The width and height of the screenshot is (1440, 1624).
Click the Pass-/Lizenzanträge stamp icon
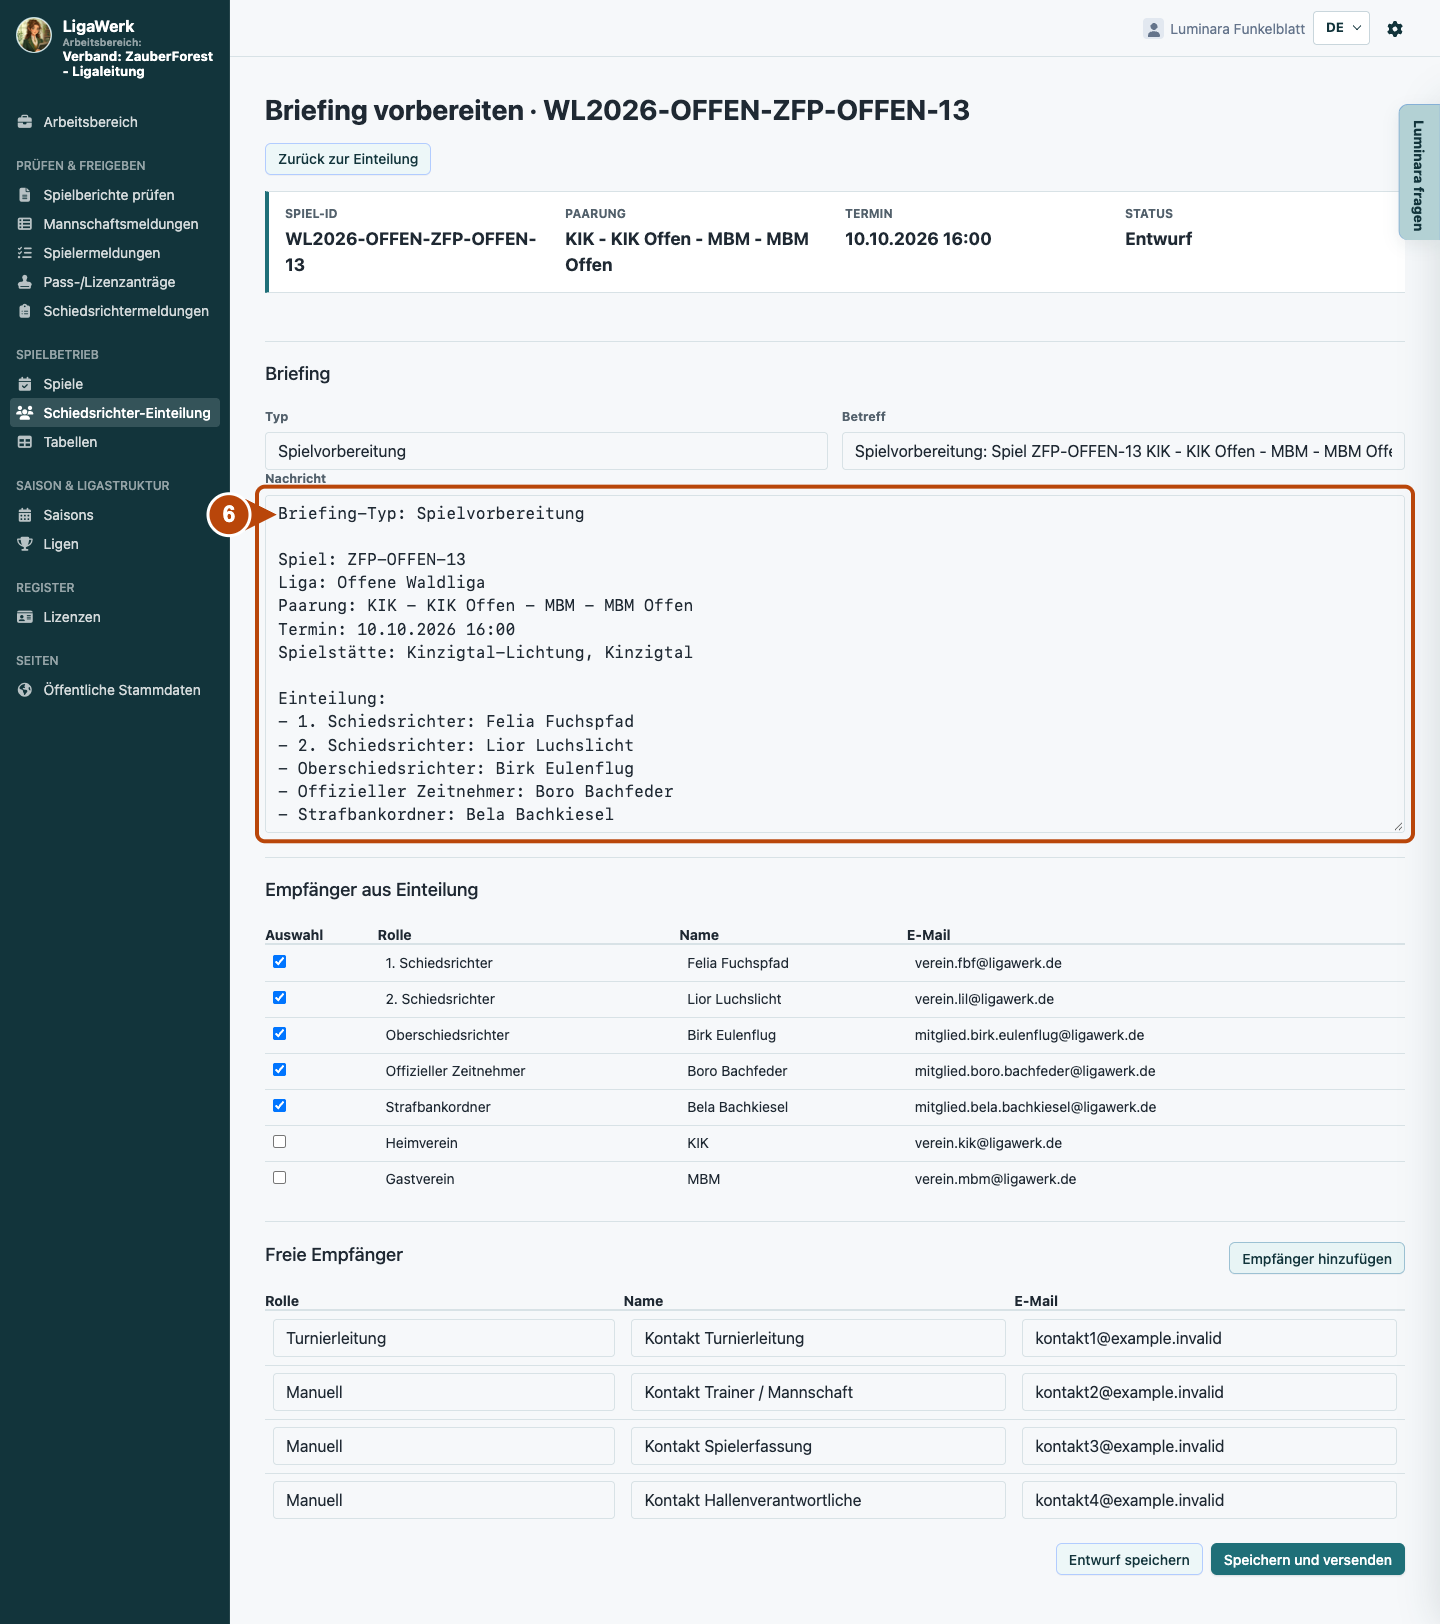[25, 282]
